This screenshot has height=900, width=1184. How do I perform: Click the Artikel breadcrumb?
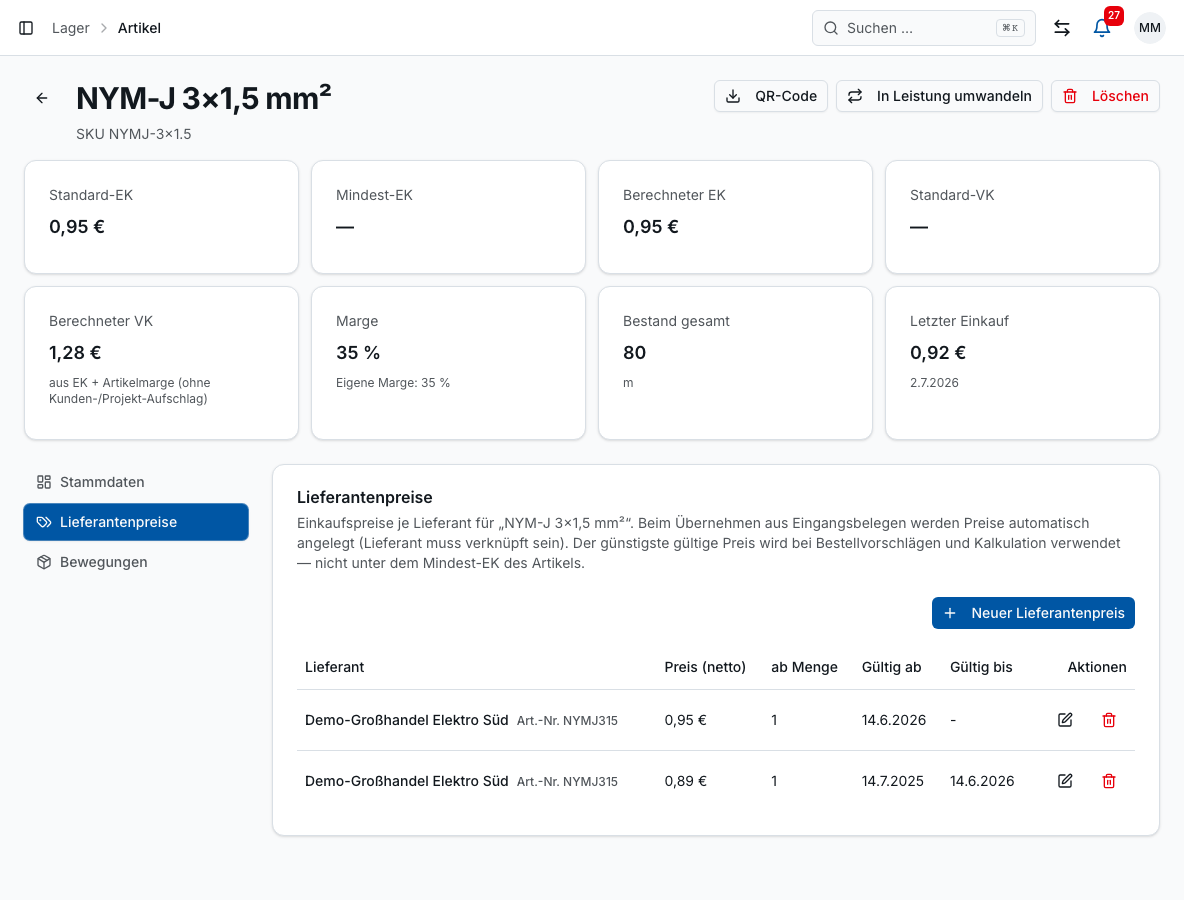[139, 28]
